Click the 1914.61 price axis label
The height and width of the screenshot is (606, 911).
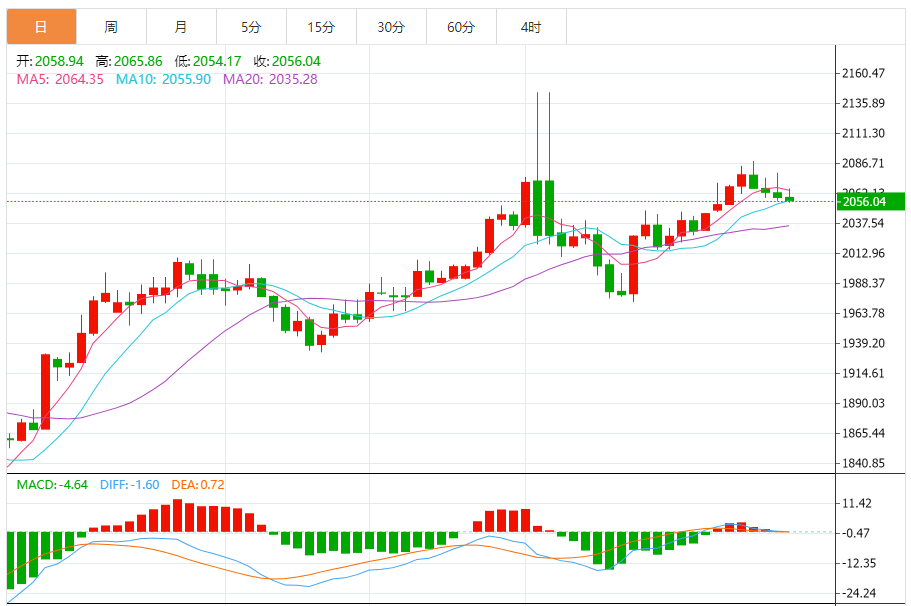click(863, 373)
